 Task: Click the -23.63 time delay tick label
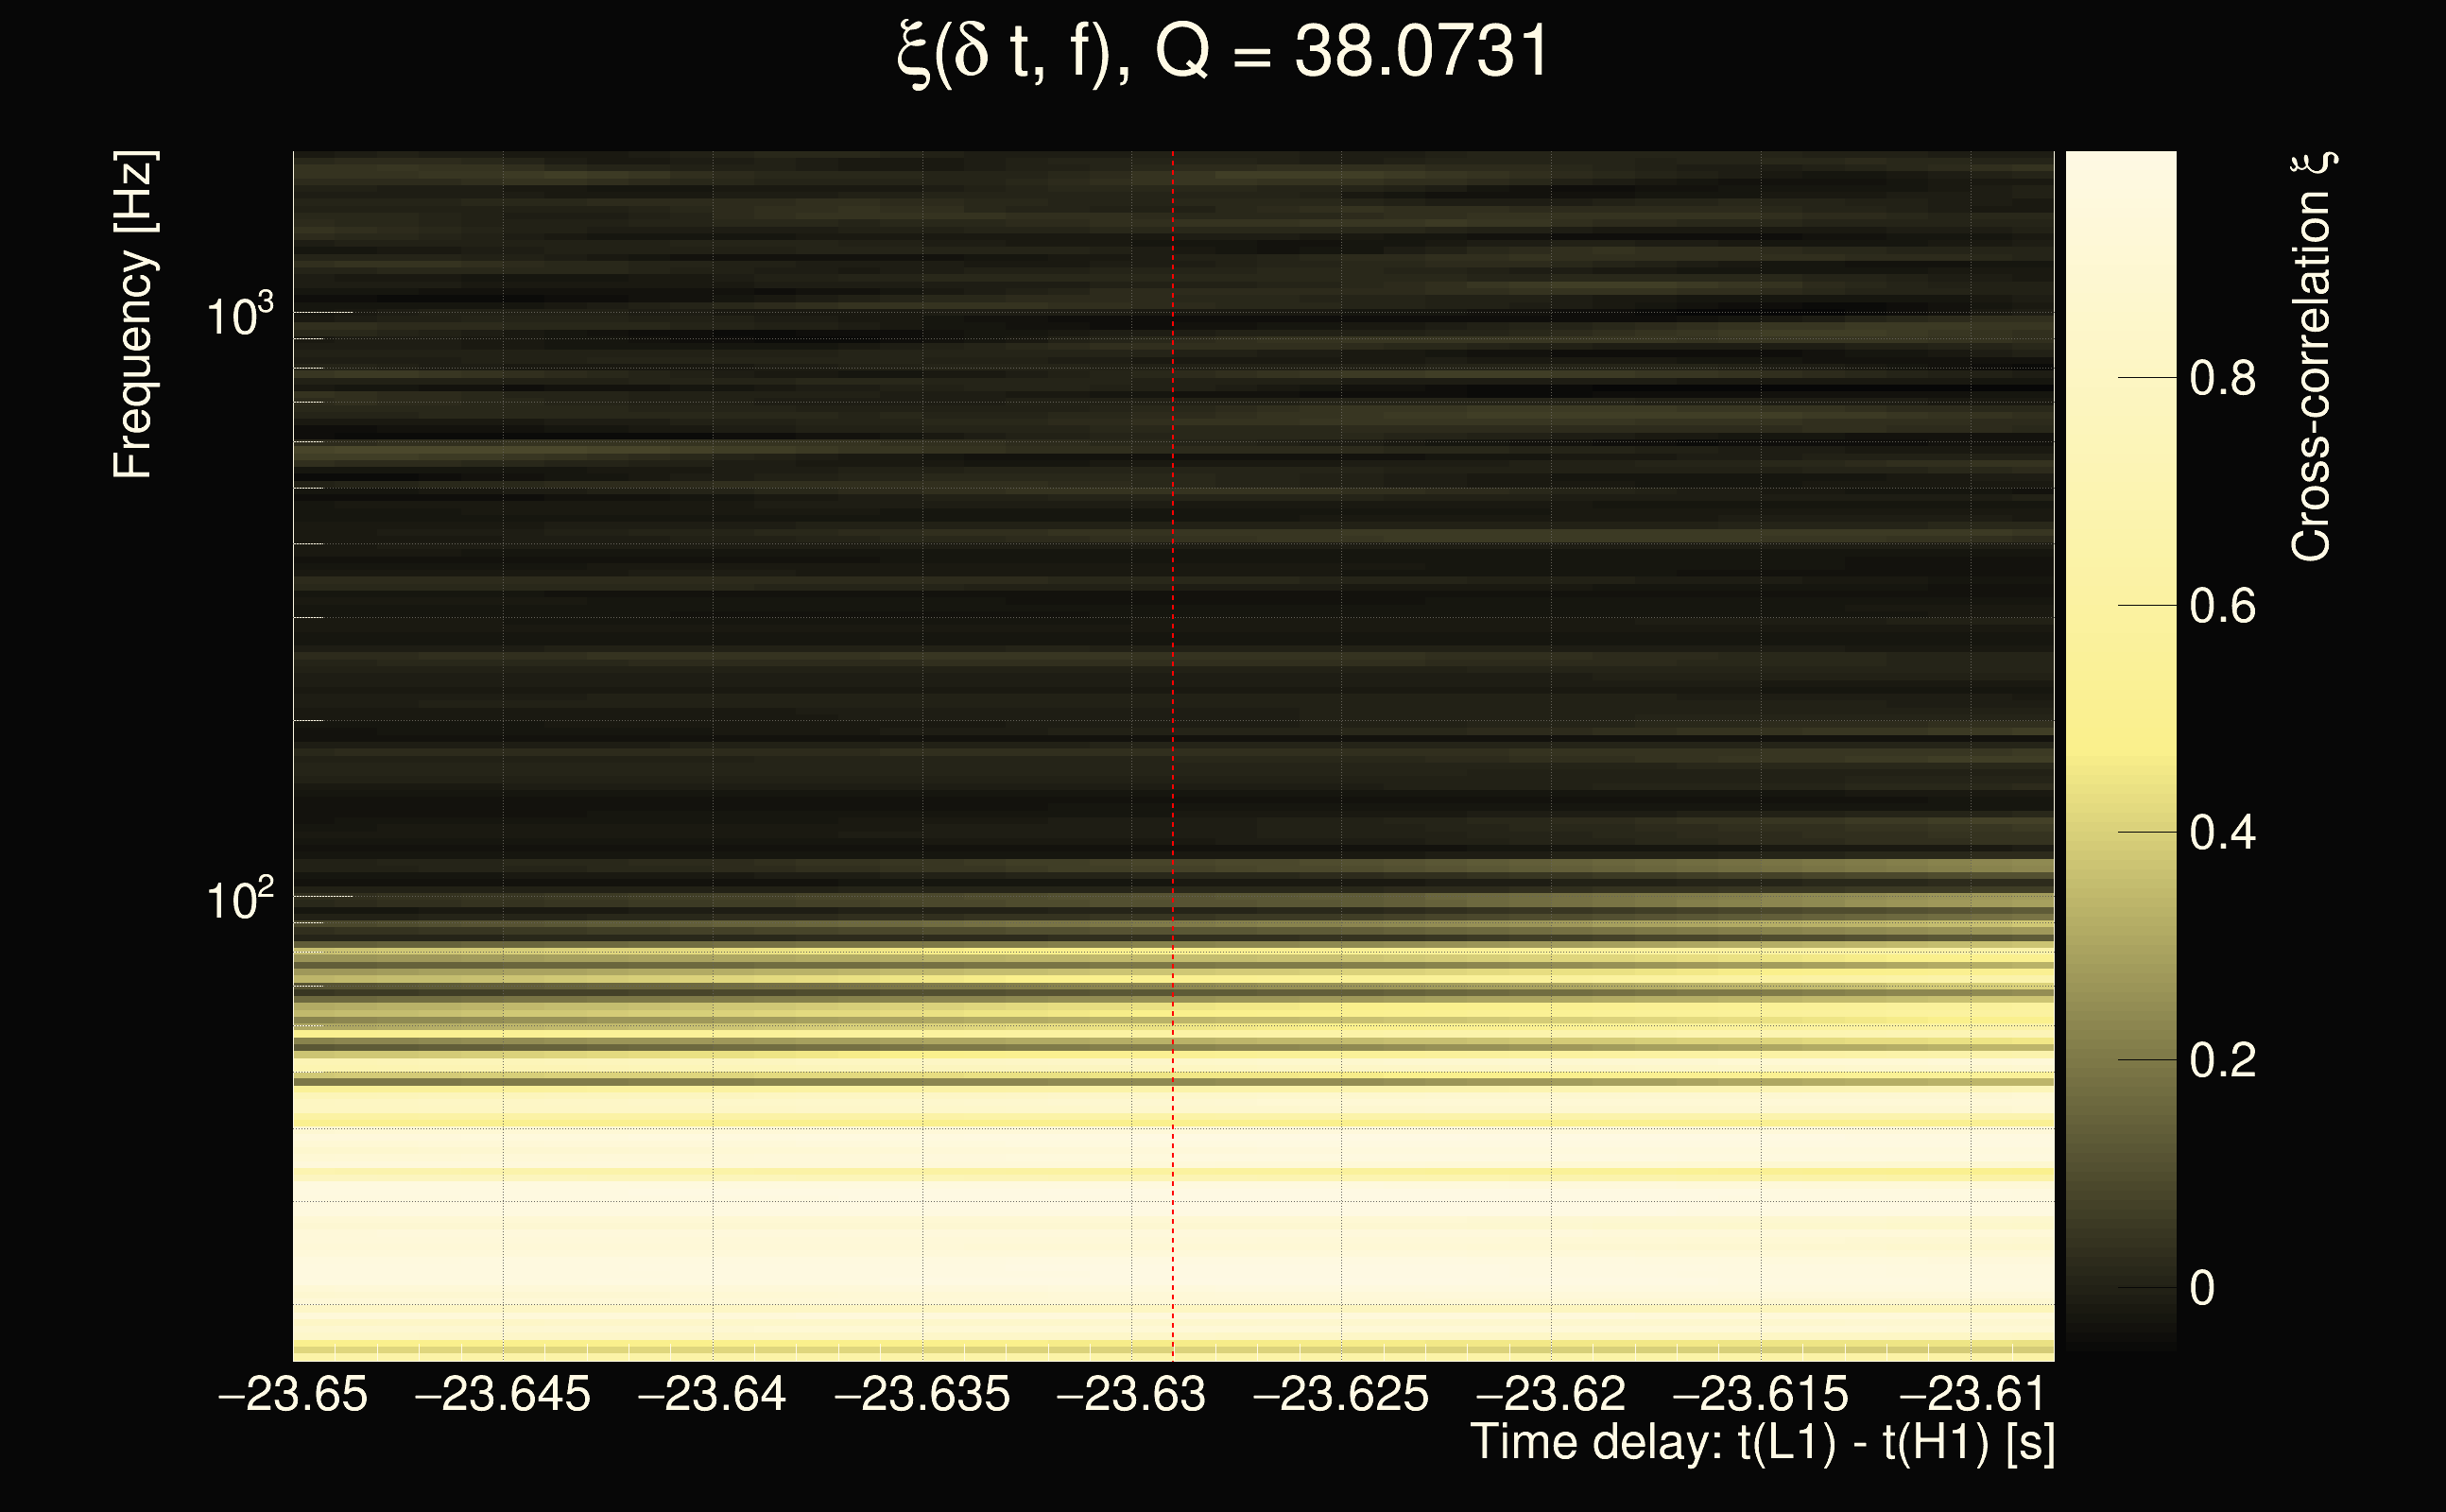tap(1131, 1394)
